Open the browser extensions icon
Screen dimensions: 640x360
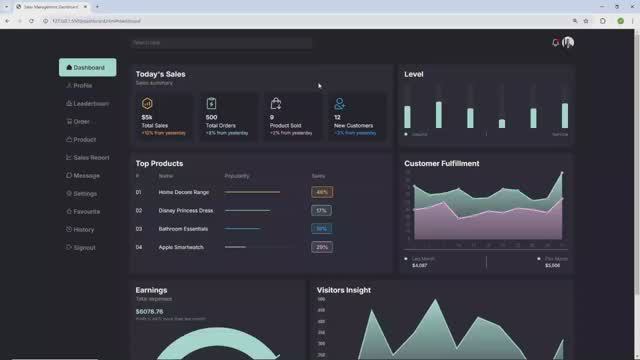pyautogui.click(x=603, y=21)
